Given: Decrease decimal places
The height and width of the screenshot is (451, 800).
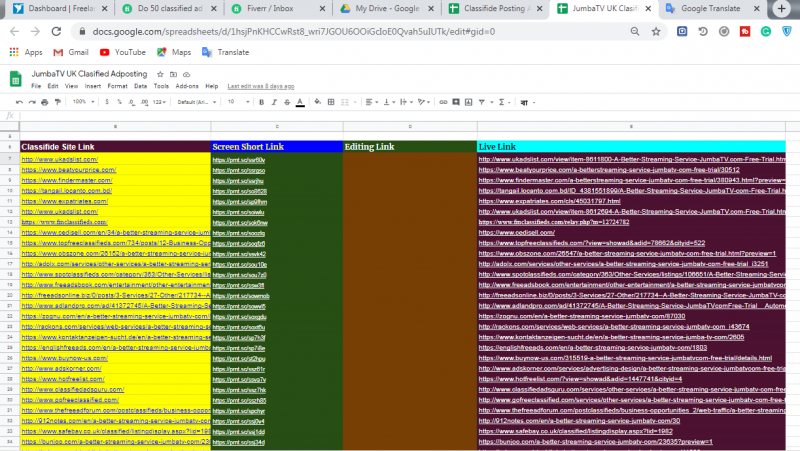Looking at the screenshot, I should pos(132,102).
